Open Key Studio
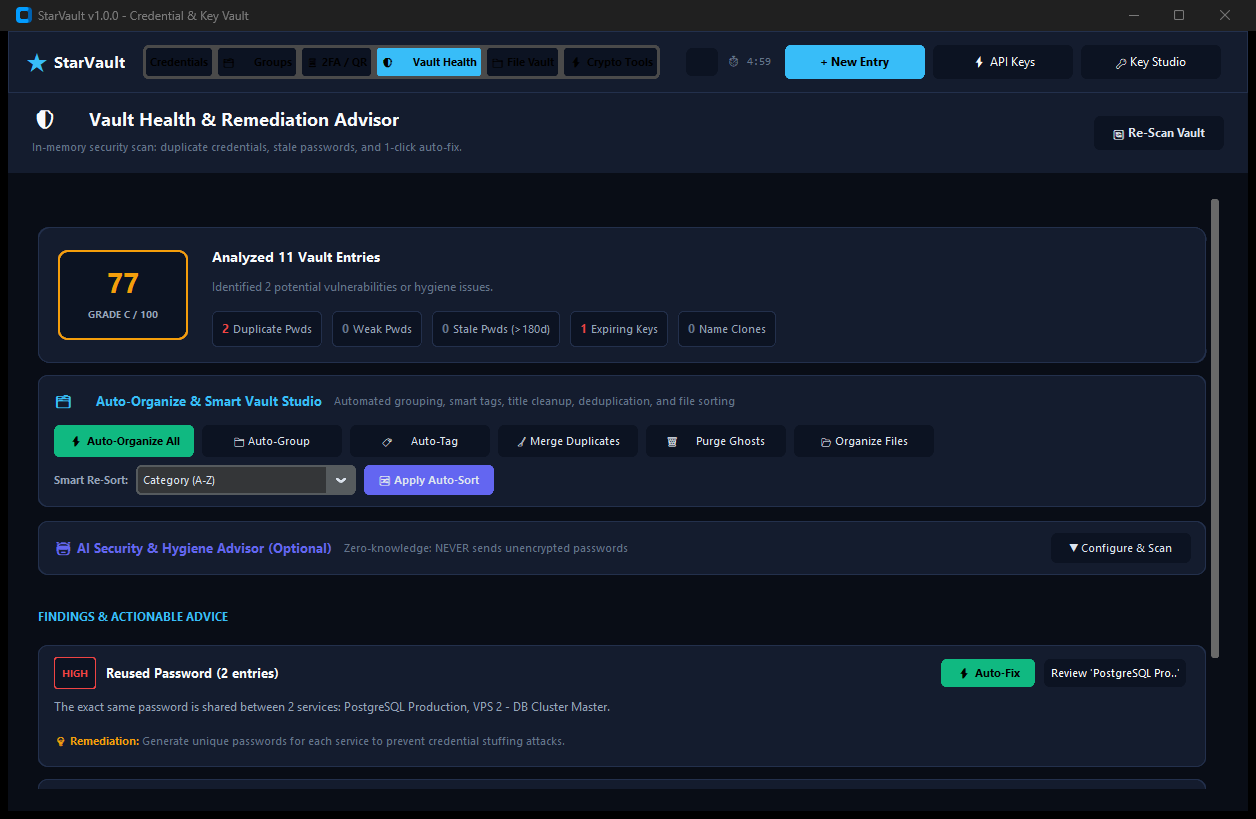The width and height of the screenshot is (1256, 819). tap(1151, 62)
